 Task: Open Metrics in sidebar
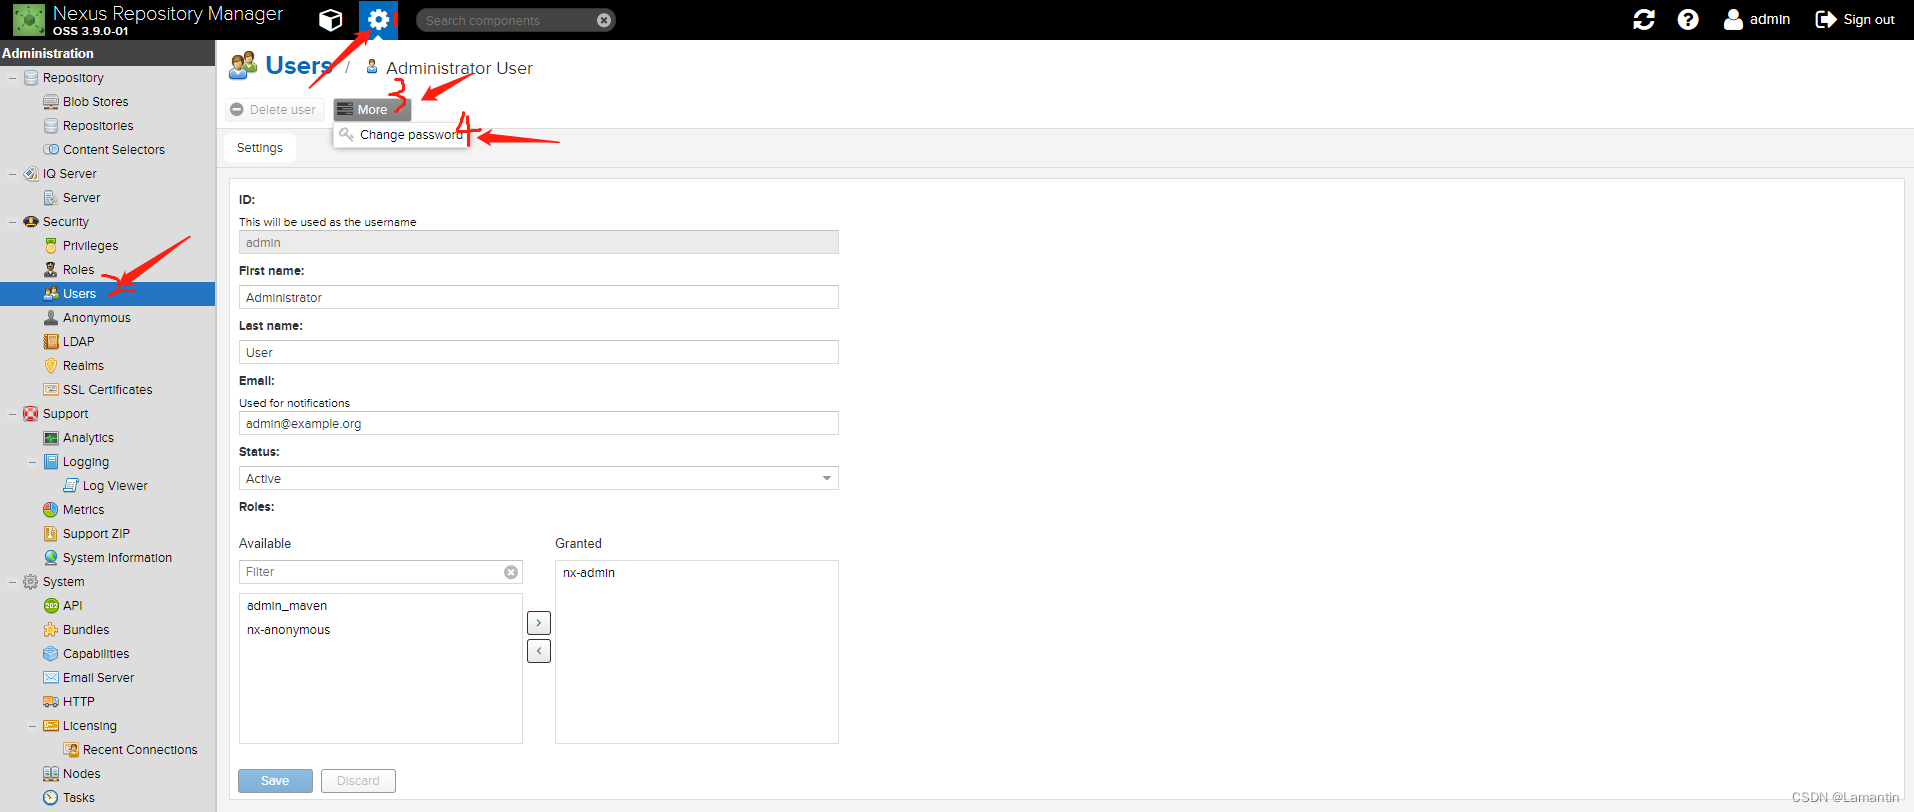tap(83, 510)
